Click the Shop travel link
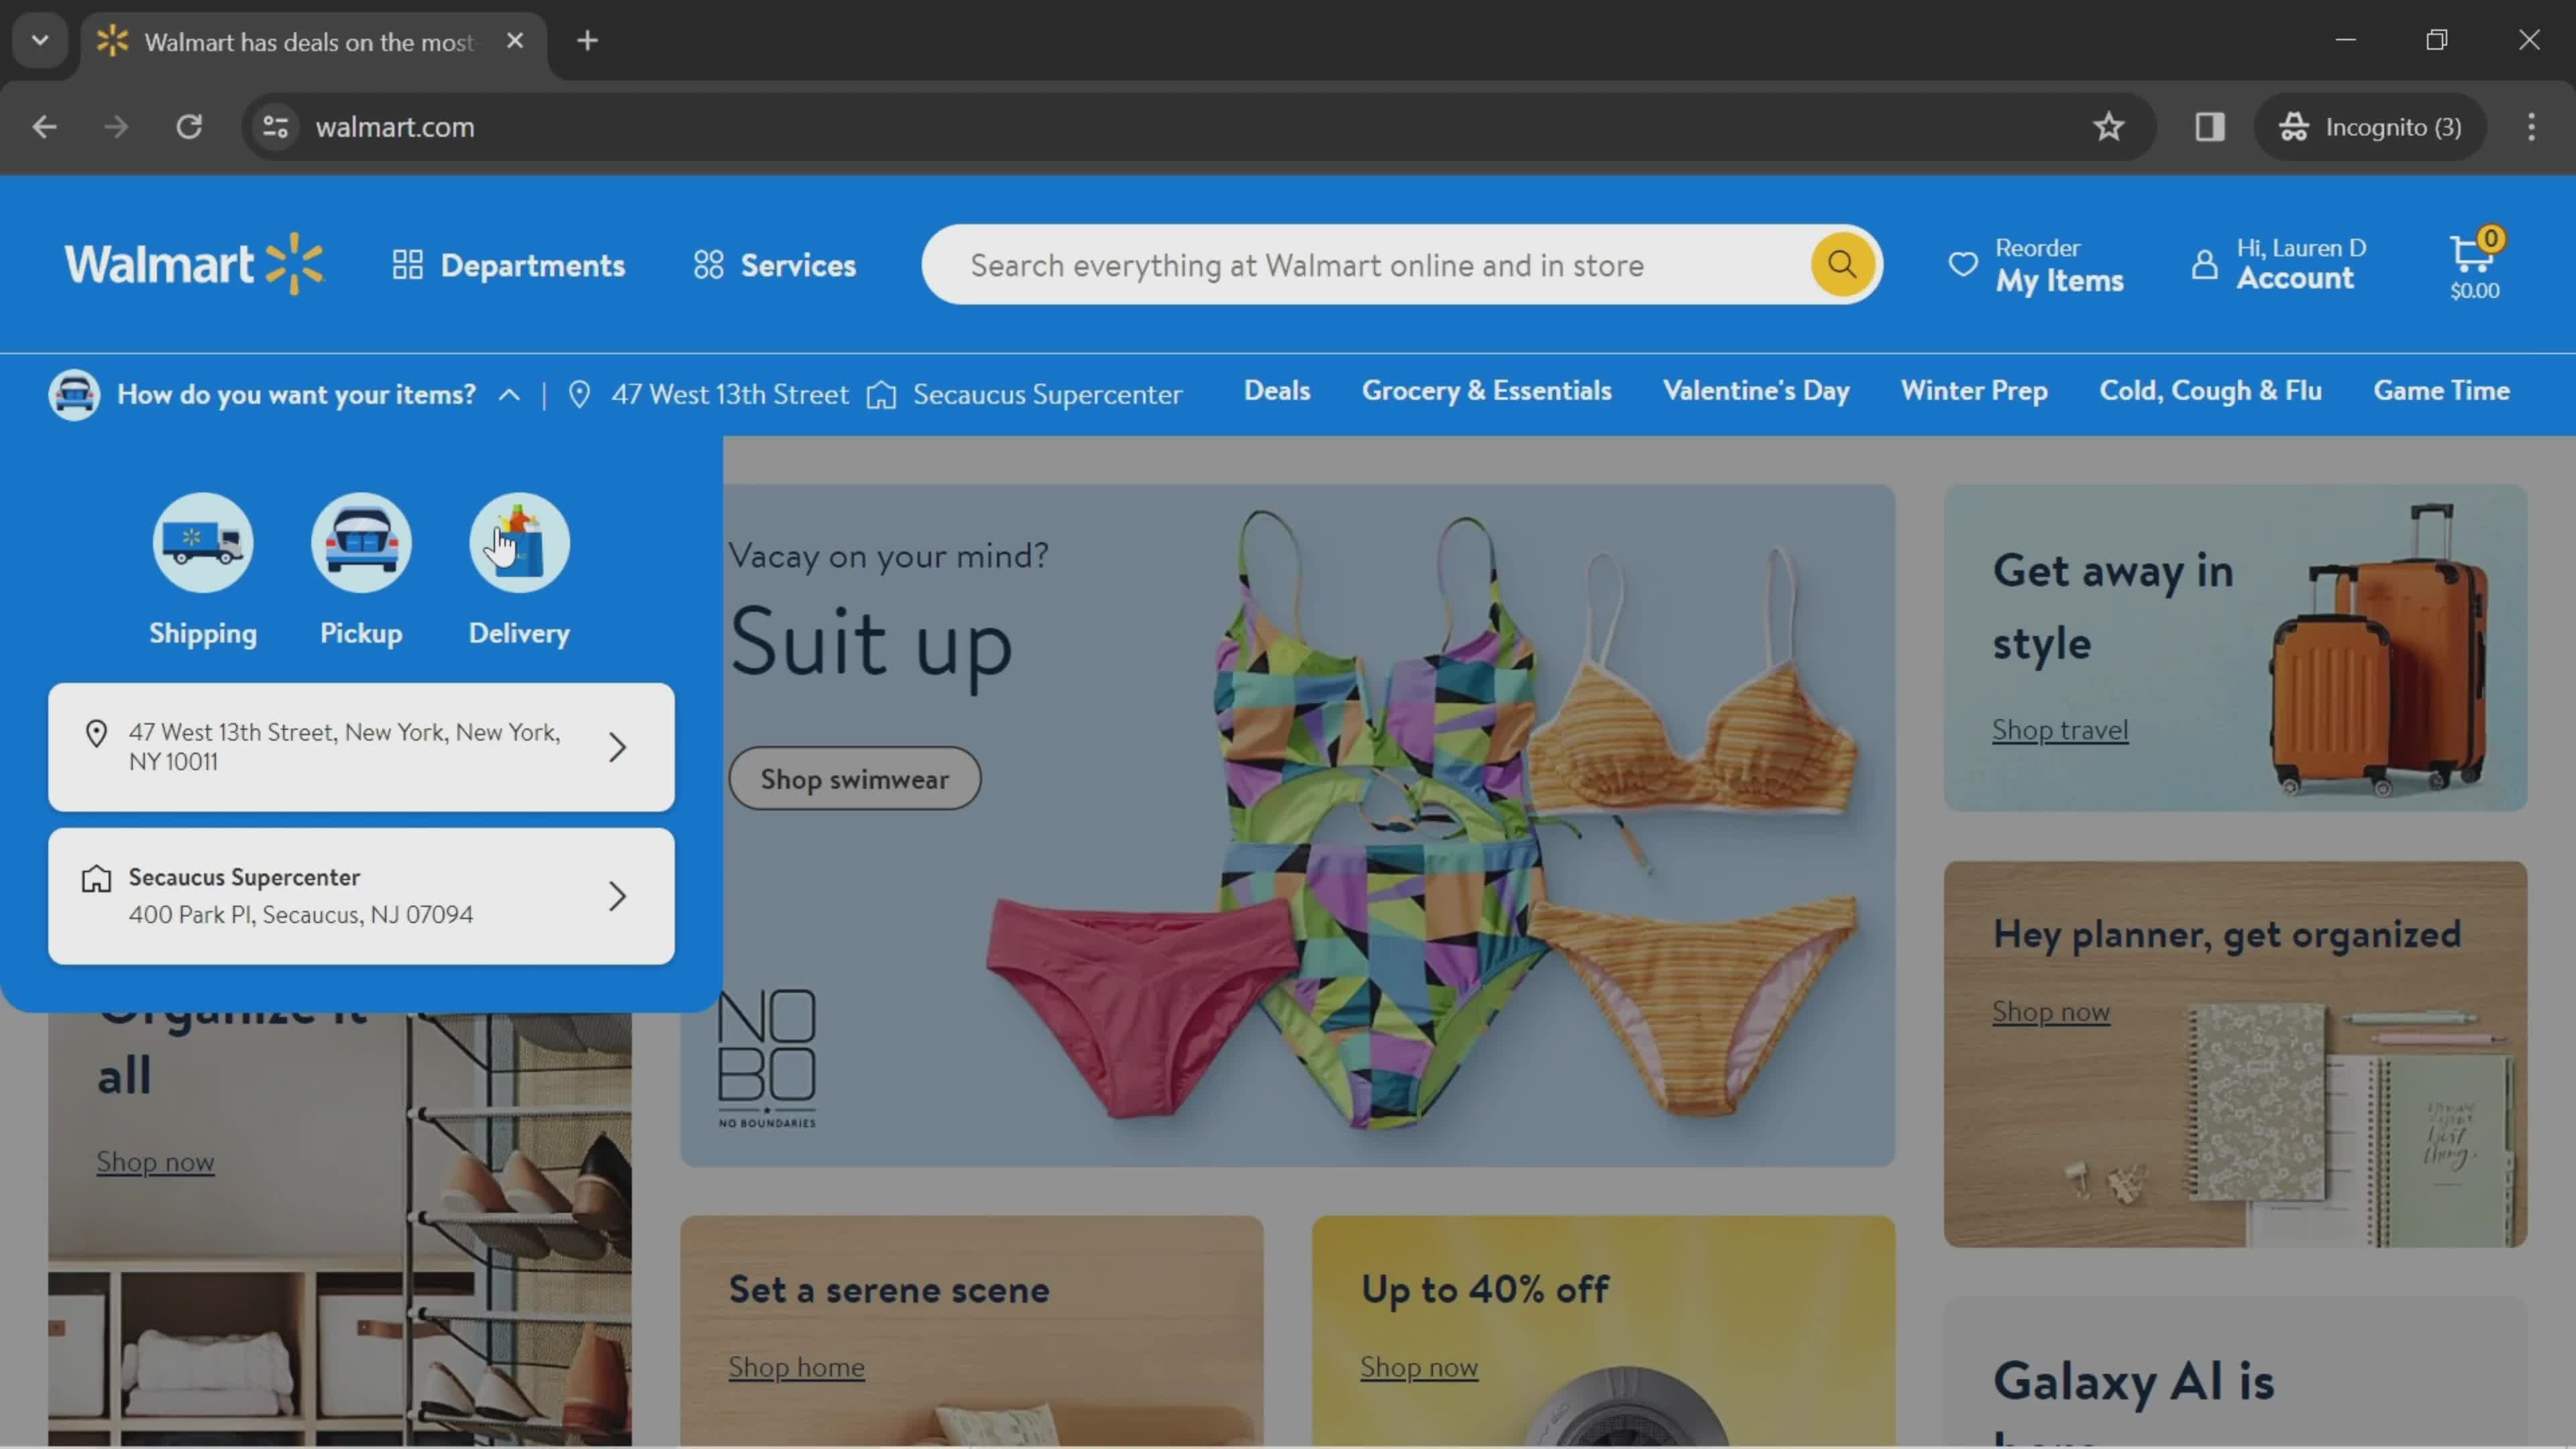2576x1449 pixels. click(x=2057, y=727)
